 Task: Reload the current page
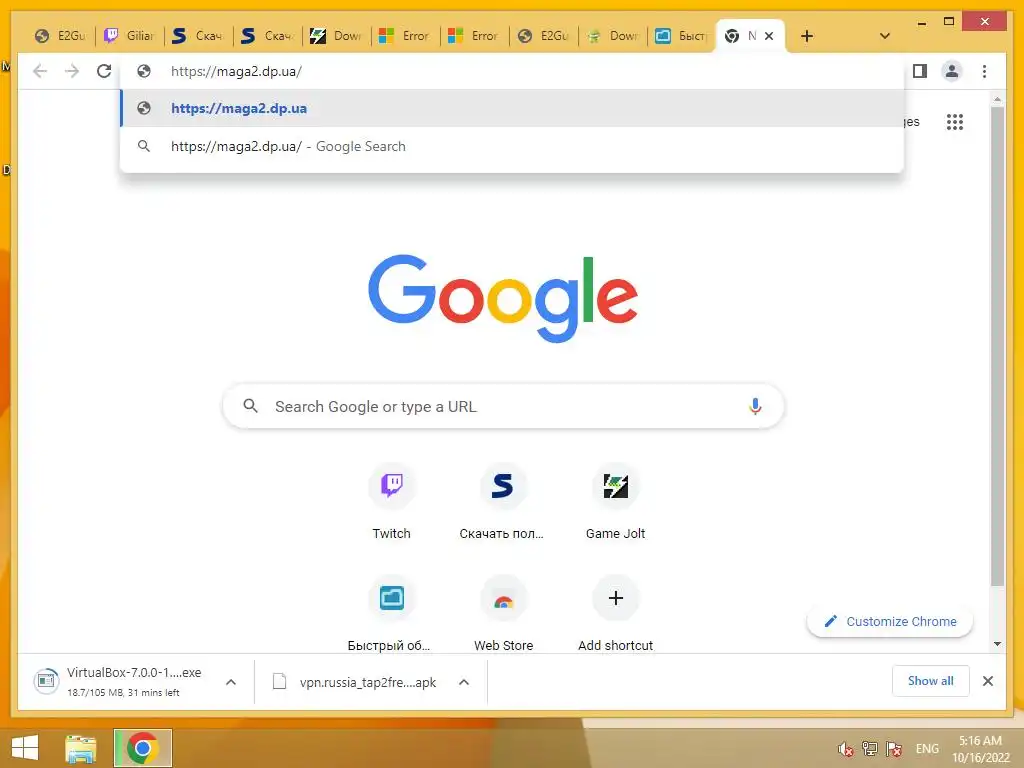(104, 71)
